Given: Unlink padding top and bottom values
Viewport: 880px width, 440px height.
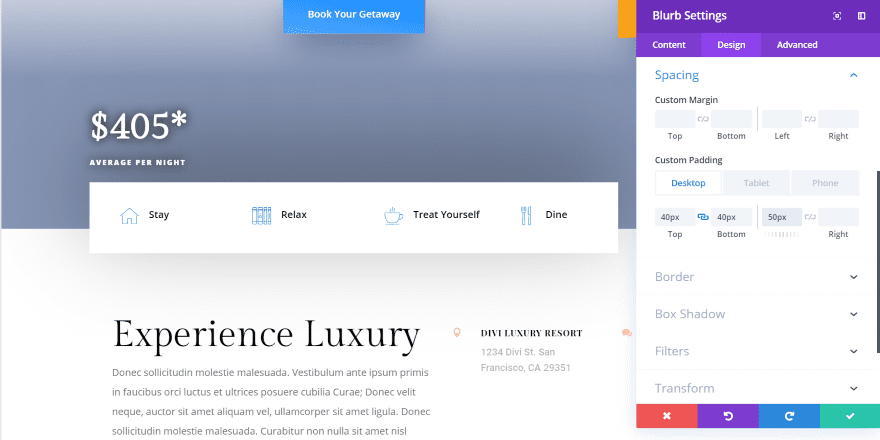Looking at the screenshot, I should 703,217.
